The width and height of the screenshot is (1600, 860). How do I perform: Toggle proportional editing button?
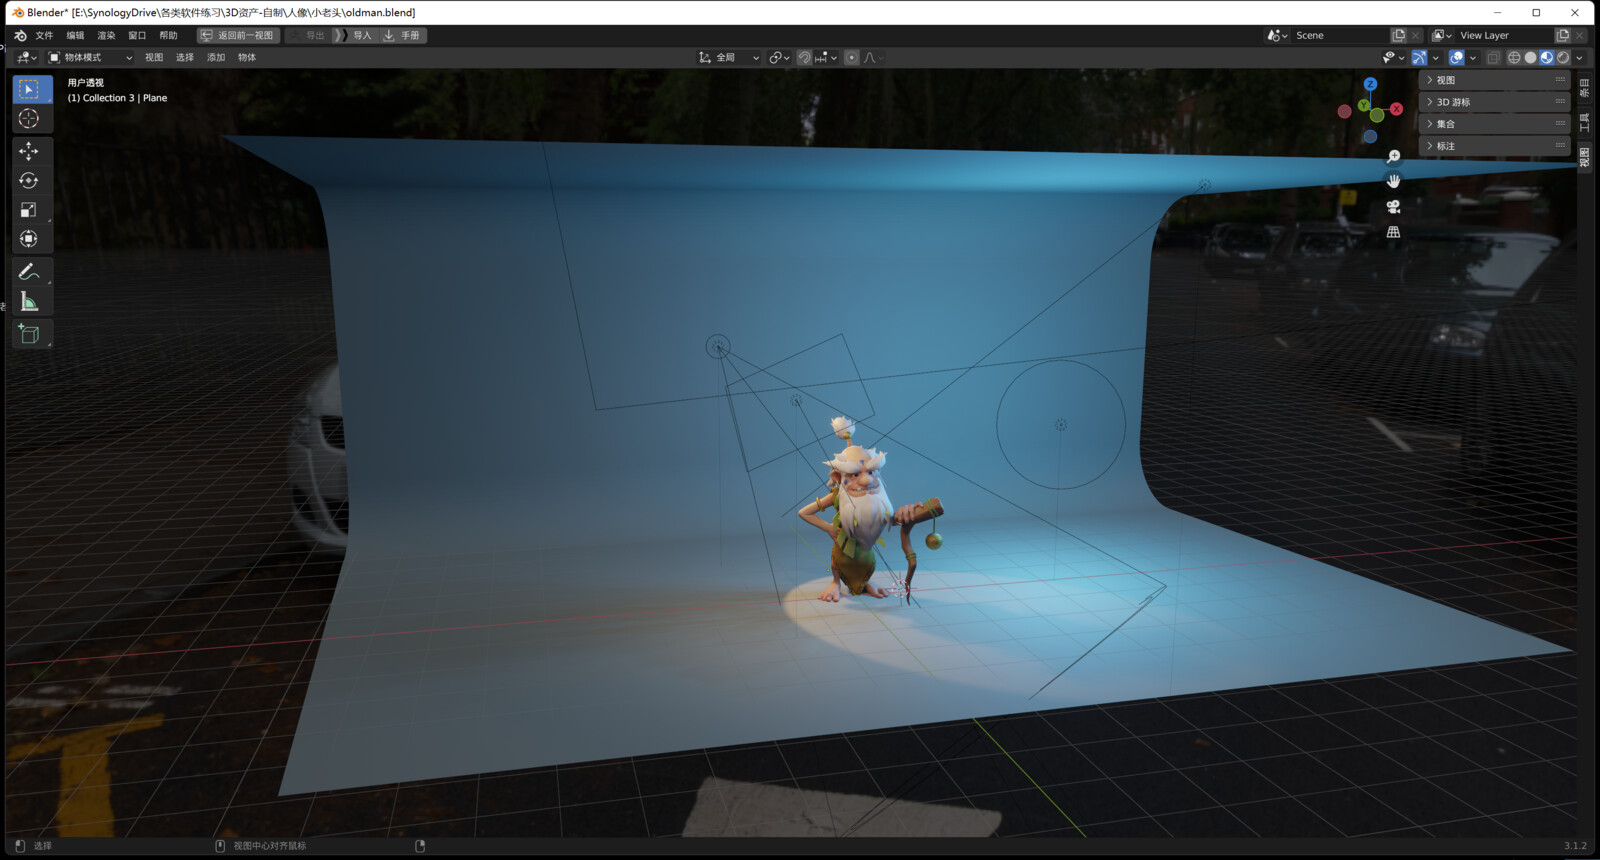click(851, 58)
